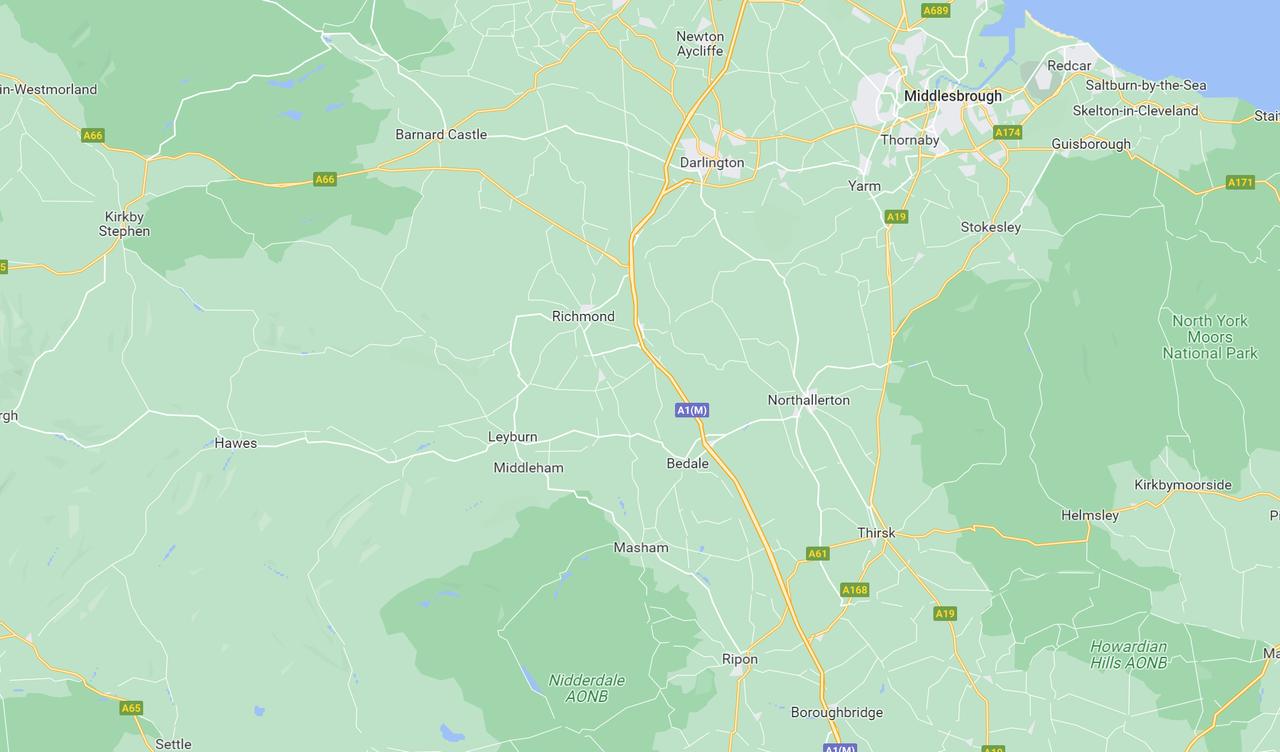Click the A61 road shield near Thirsk
Viewport: 1280px width, 752px height.
coord(818,553)
